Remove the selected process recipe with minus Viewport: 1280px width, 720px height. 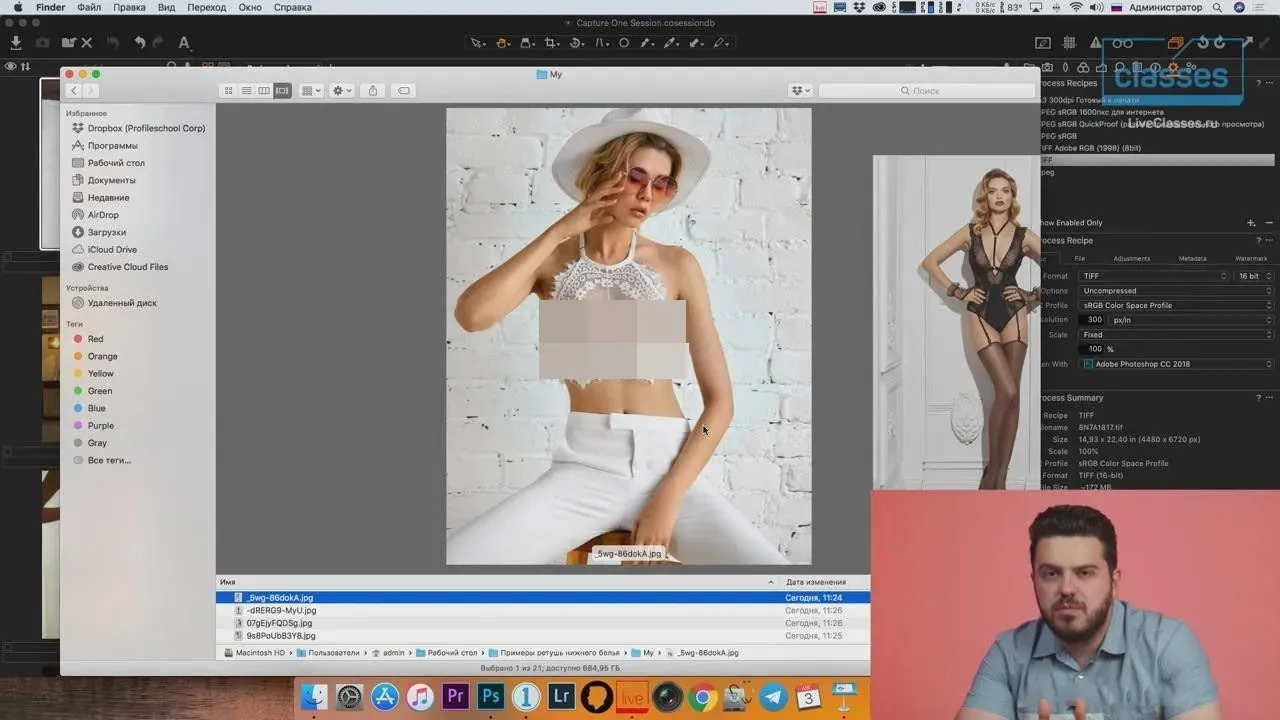point(1269,223)
